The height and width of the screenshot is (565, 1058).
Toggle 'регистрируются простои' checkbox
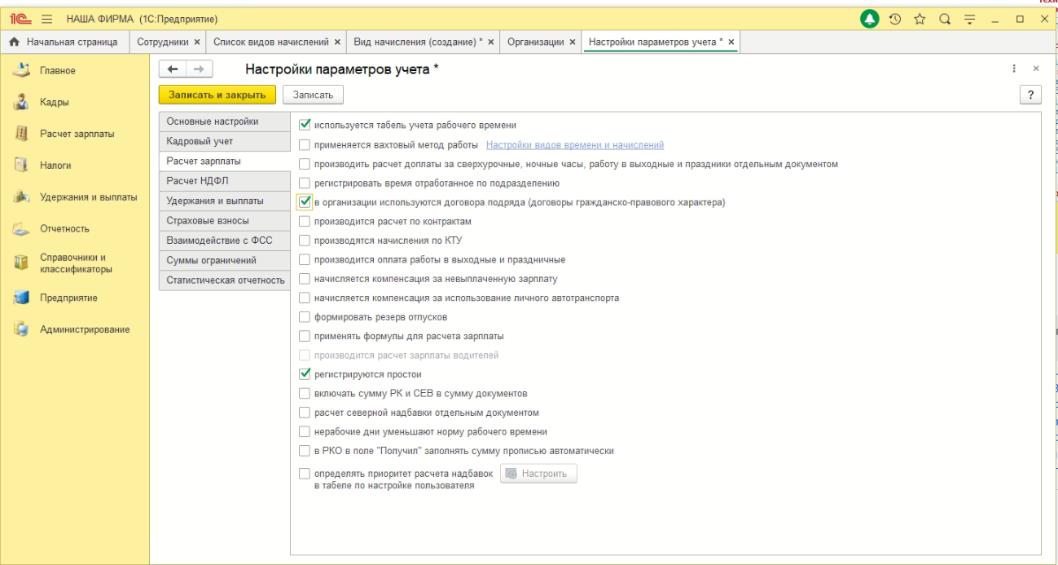(x=306, y=373)
